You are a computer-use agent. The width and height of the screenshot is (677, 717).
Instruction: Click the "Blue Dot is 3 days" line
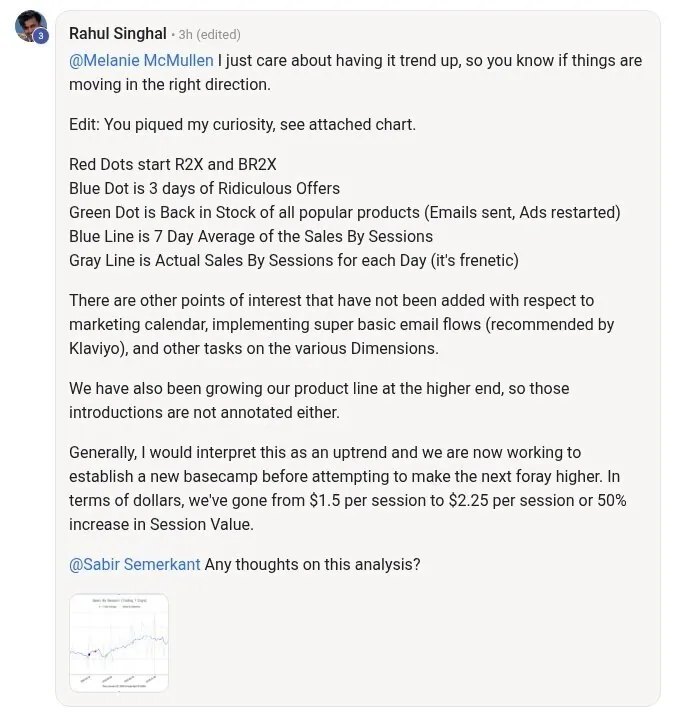coord(204,188)
